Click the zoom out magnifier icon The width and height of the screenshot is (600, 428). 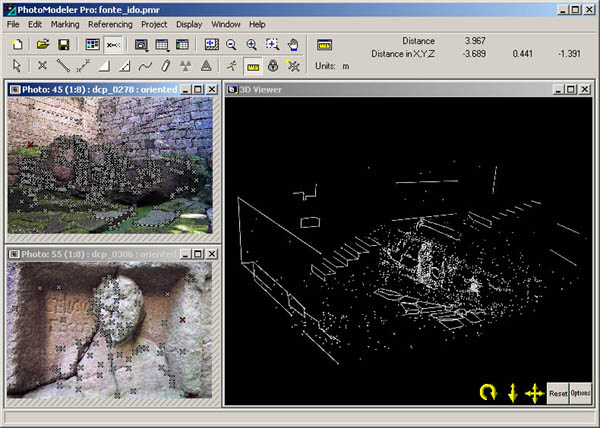pyautogui.click(x=231, y=45)
